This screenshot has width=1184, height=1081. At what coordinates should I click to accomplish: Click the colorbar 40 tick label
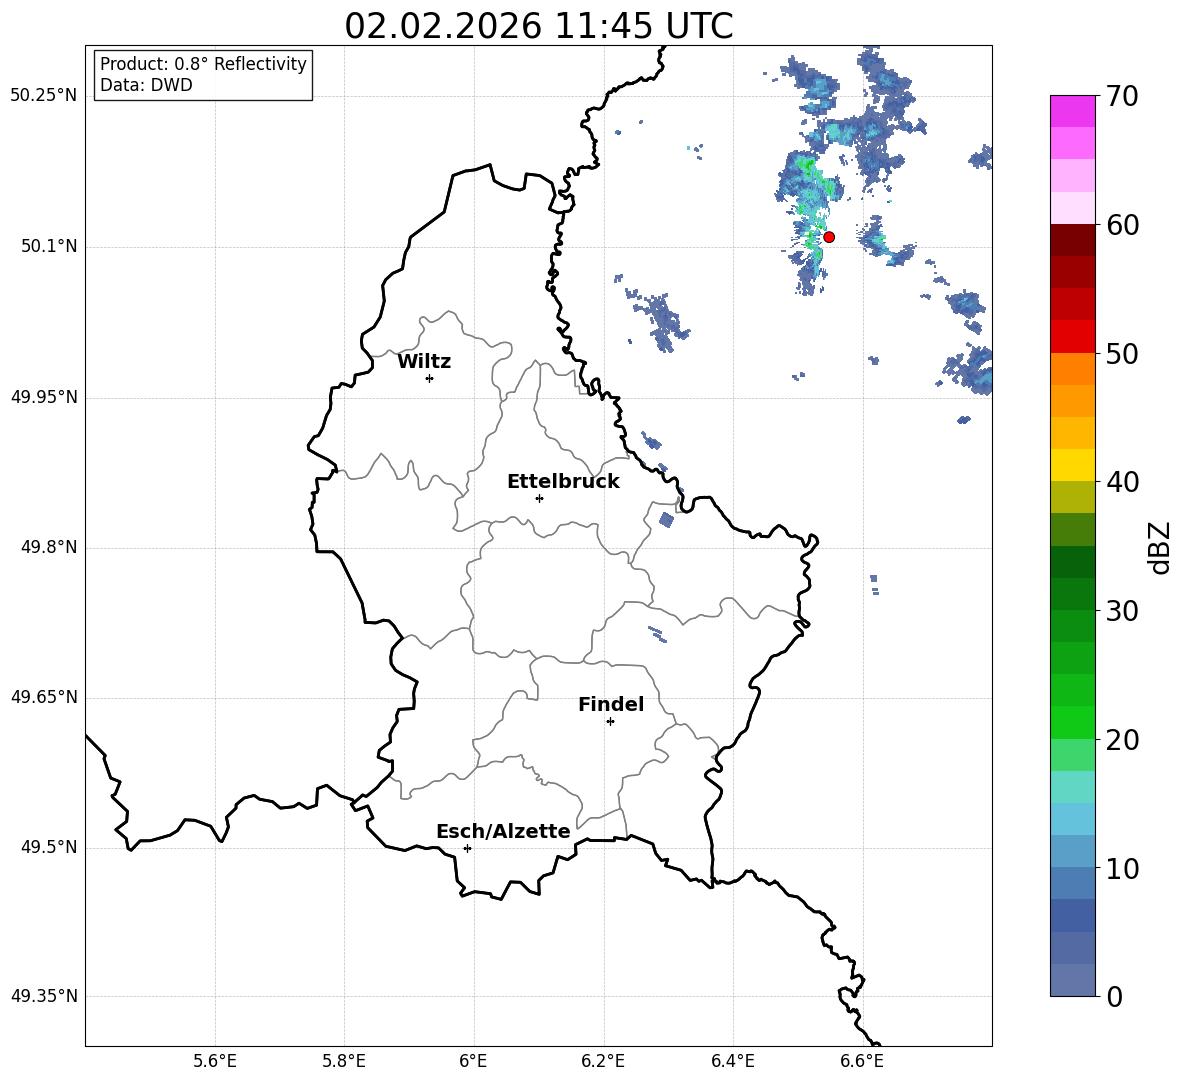(1122, 482)
